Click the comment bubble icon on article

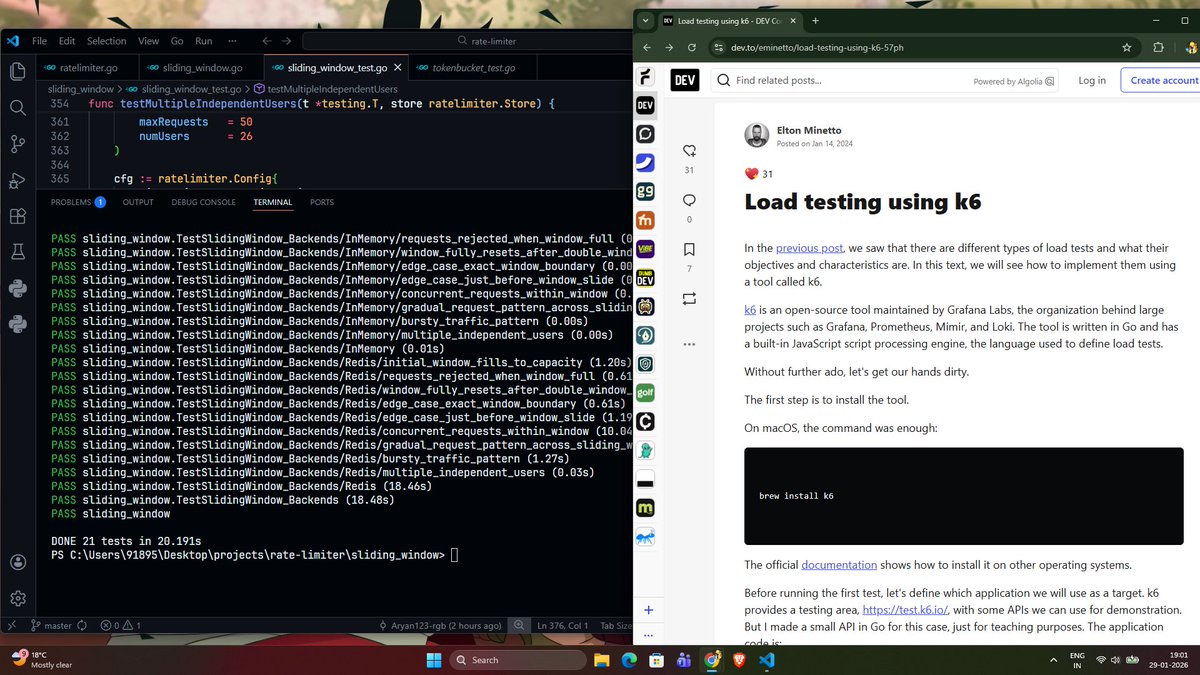click(x=689, y=200)
